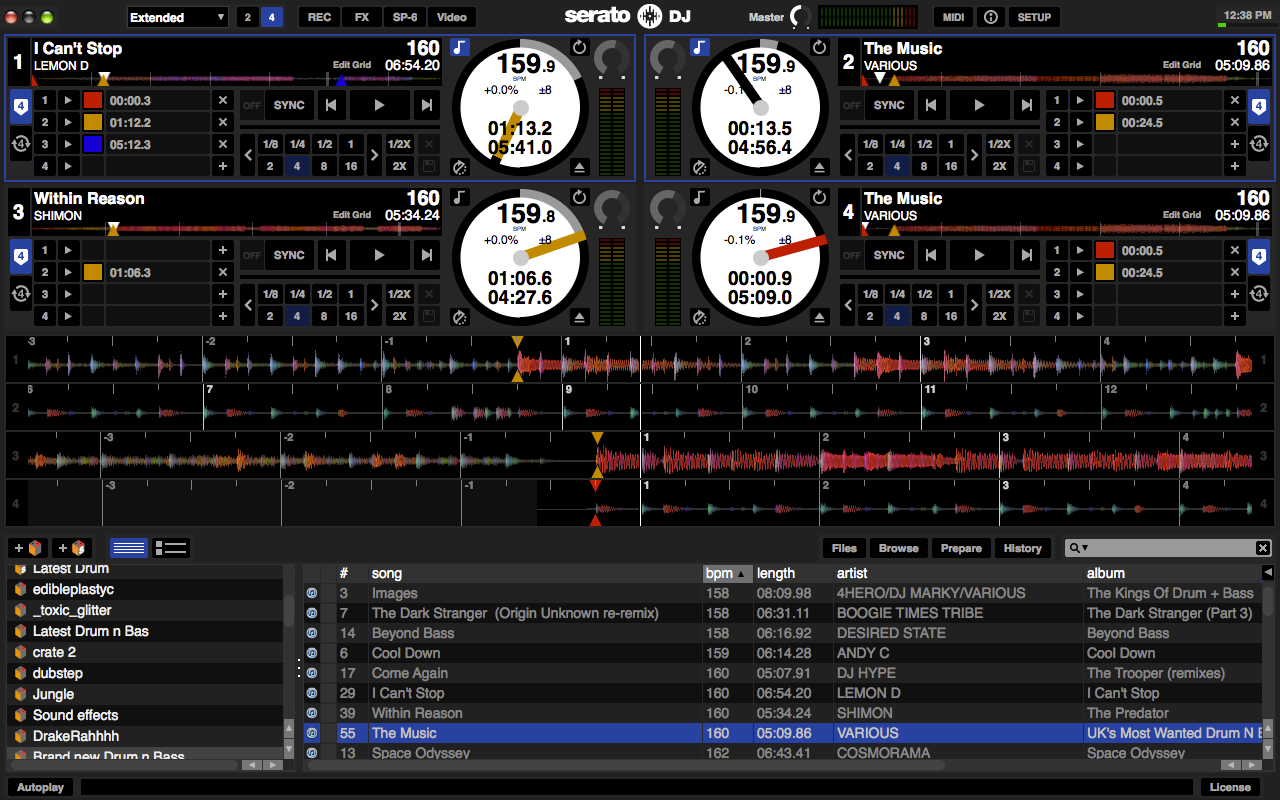Switch to 2-deck view
The image size is (1280, 800).
coord(247,17)
